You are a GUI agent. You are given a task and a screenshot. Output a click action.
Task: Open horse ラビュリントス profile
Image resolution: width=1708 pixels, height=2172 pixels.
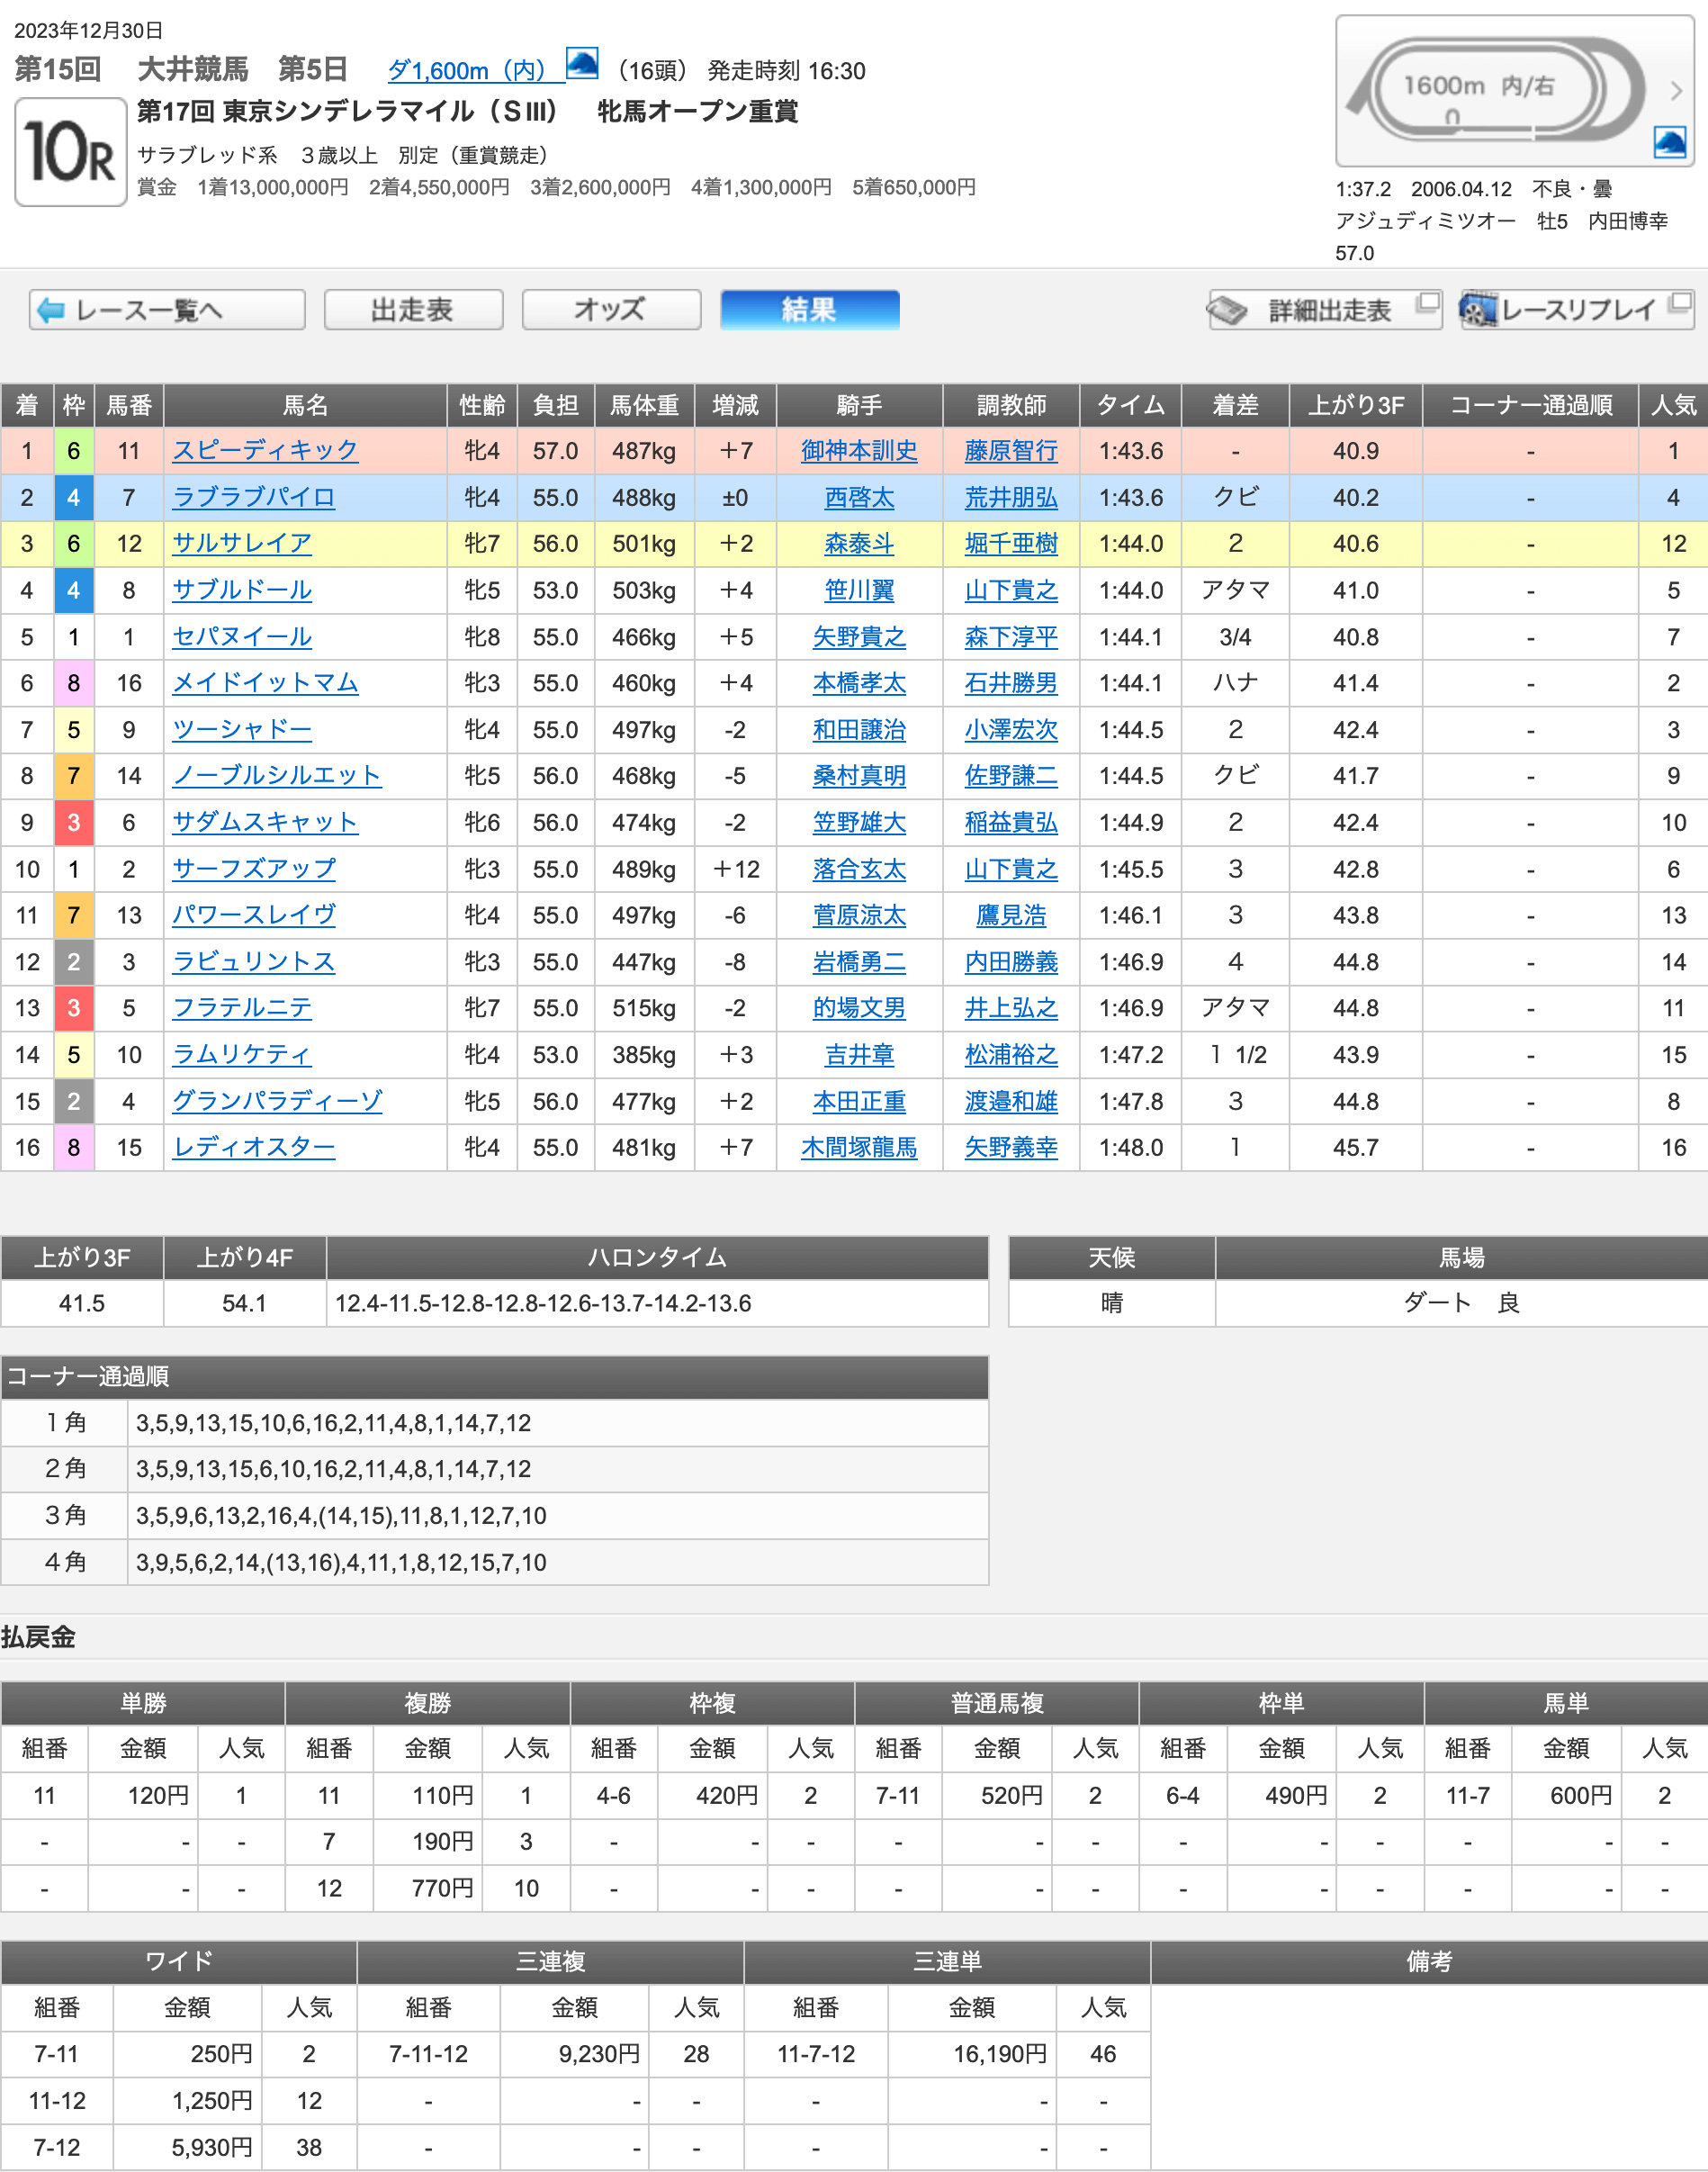tap(254, 962)
